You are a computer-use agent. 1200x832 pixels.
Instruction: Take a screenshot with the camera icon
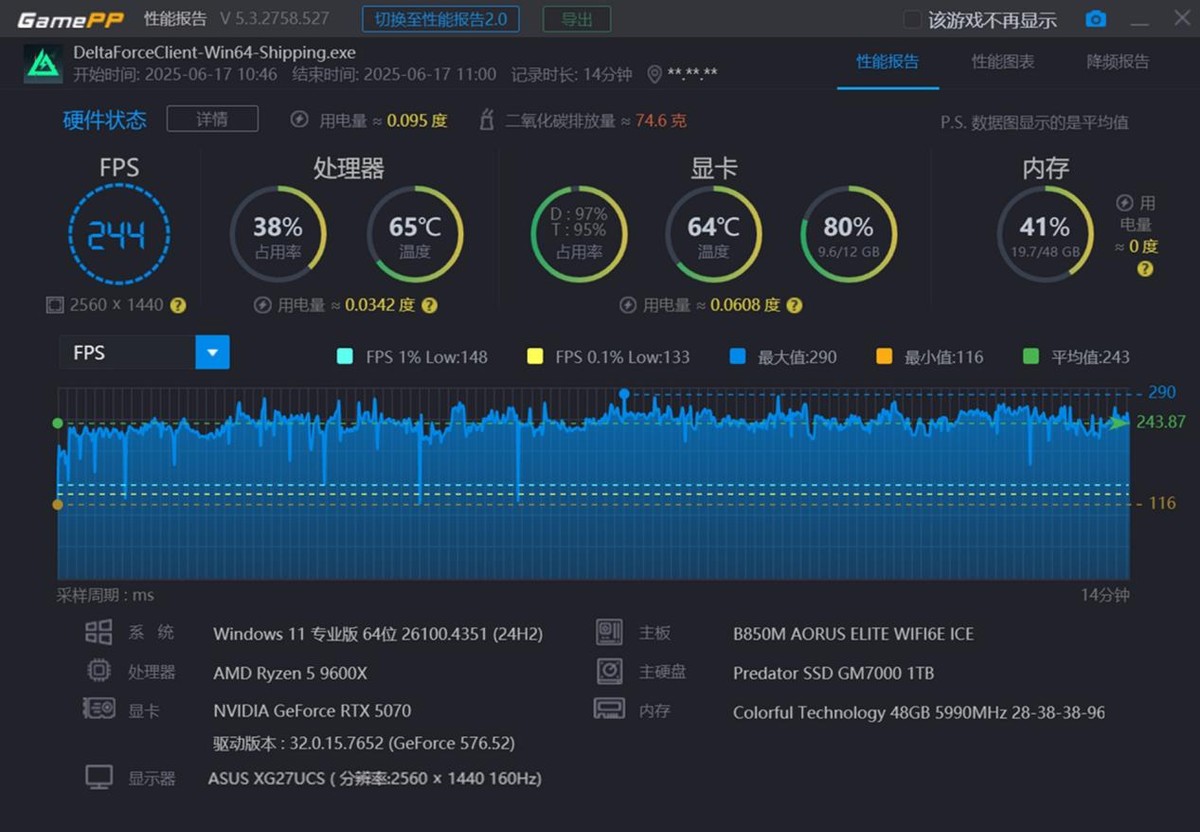point(1096,19)
